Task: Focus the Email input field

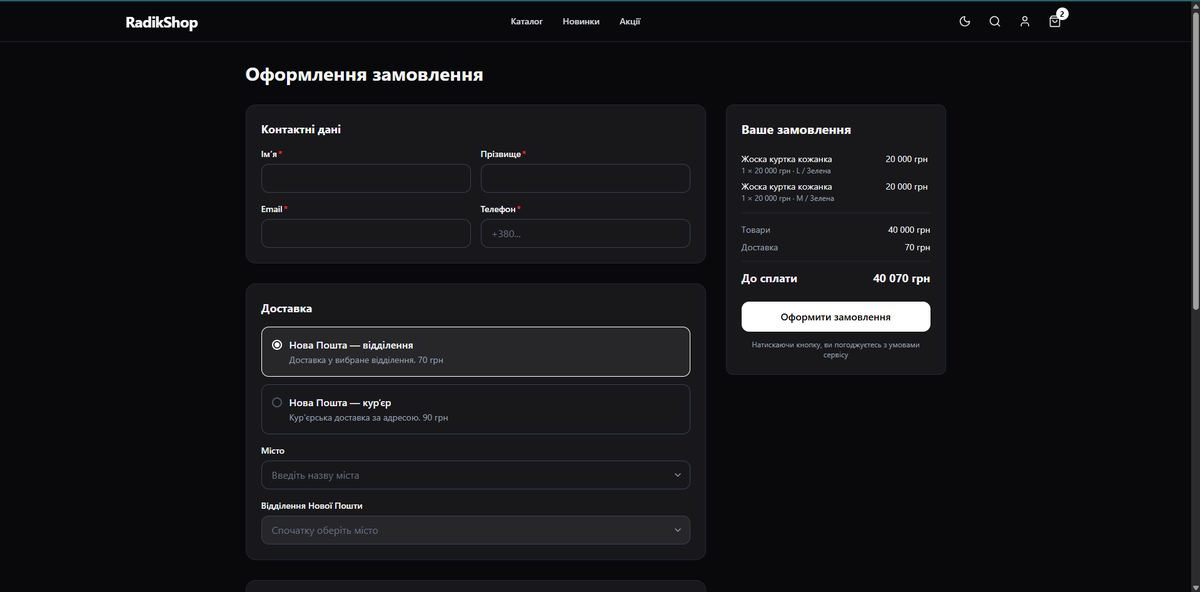Action: tap(366, 233)
